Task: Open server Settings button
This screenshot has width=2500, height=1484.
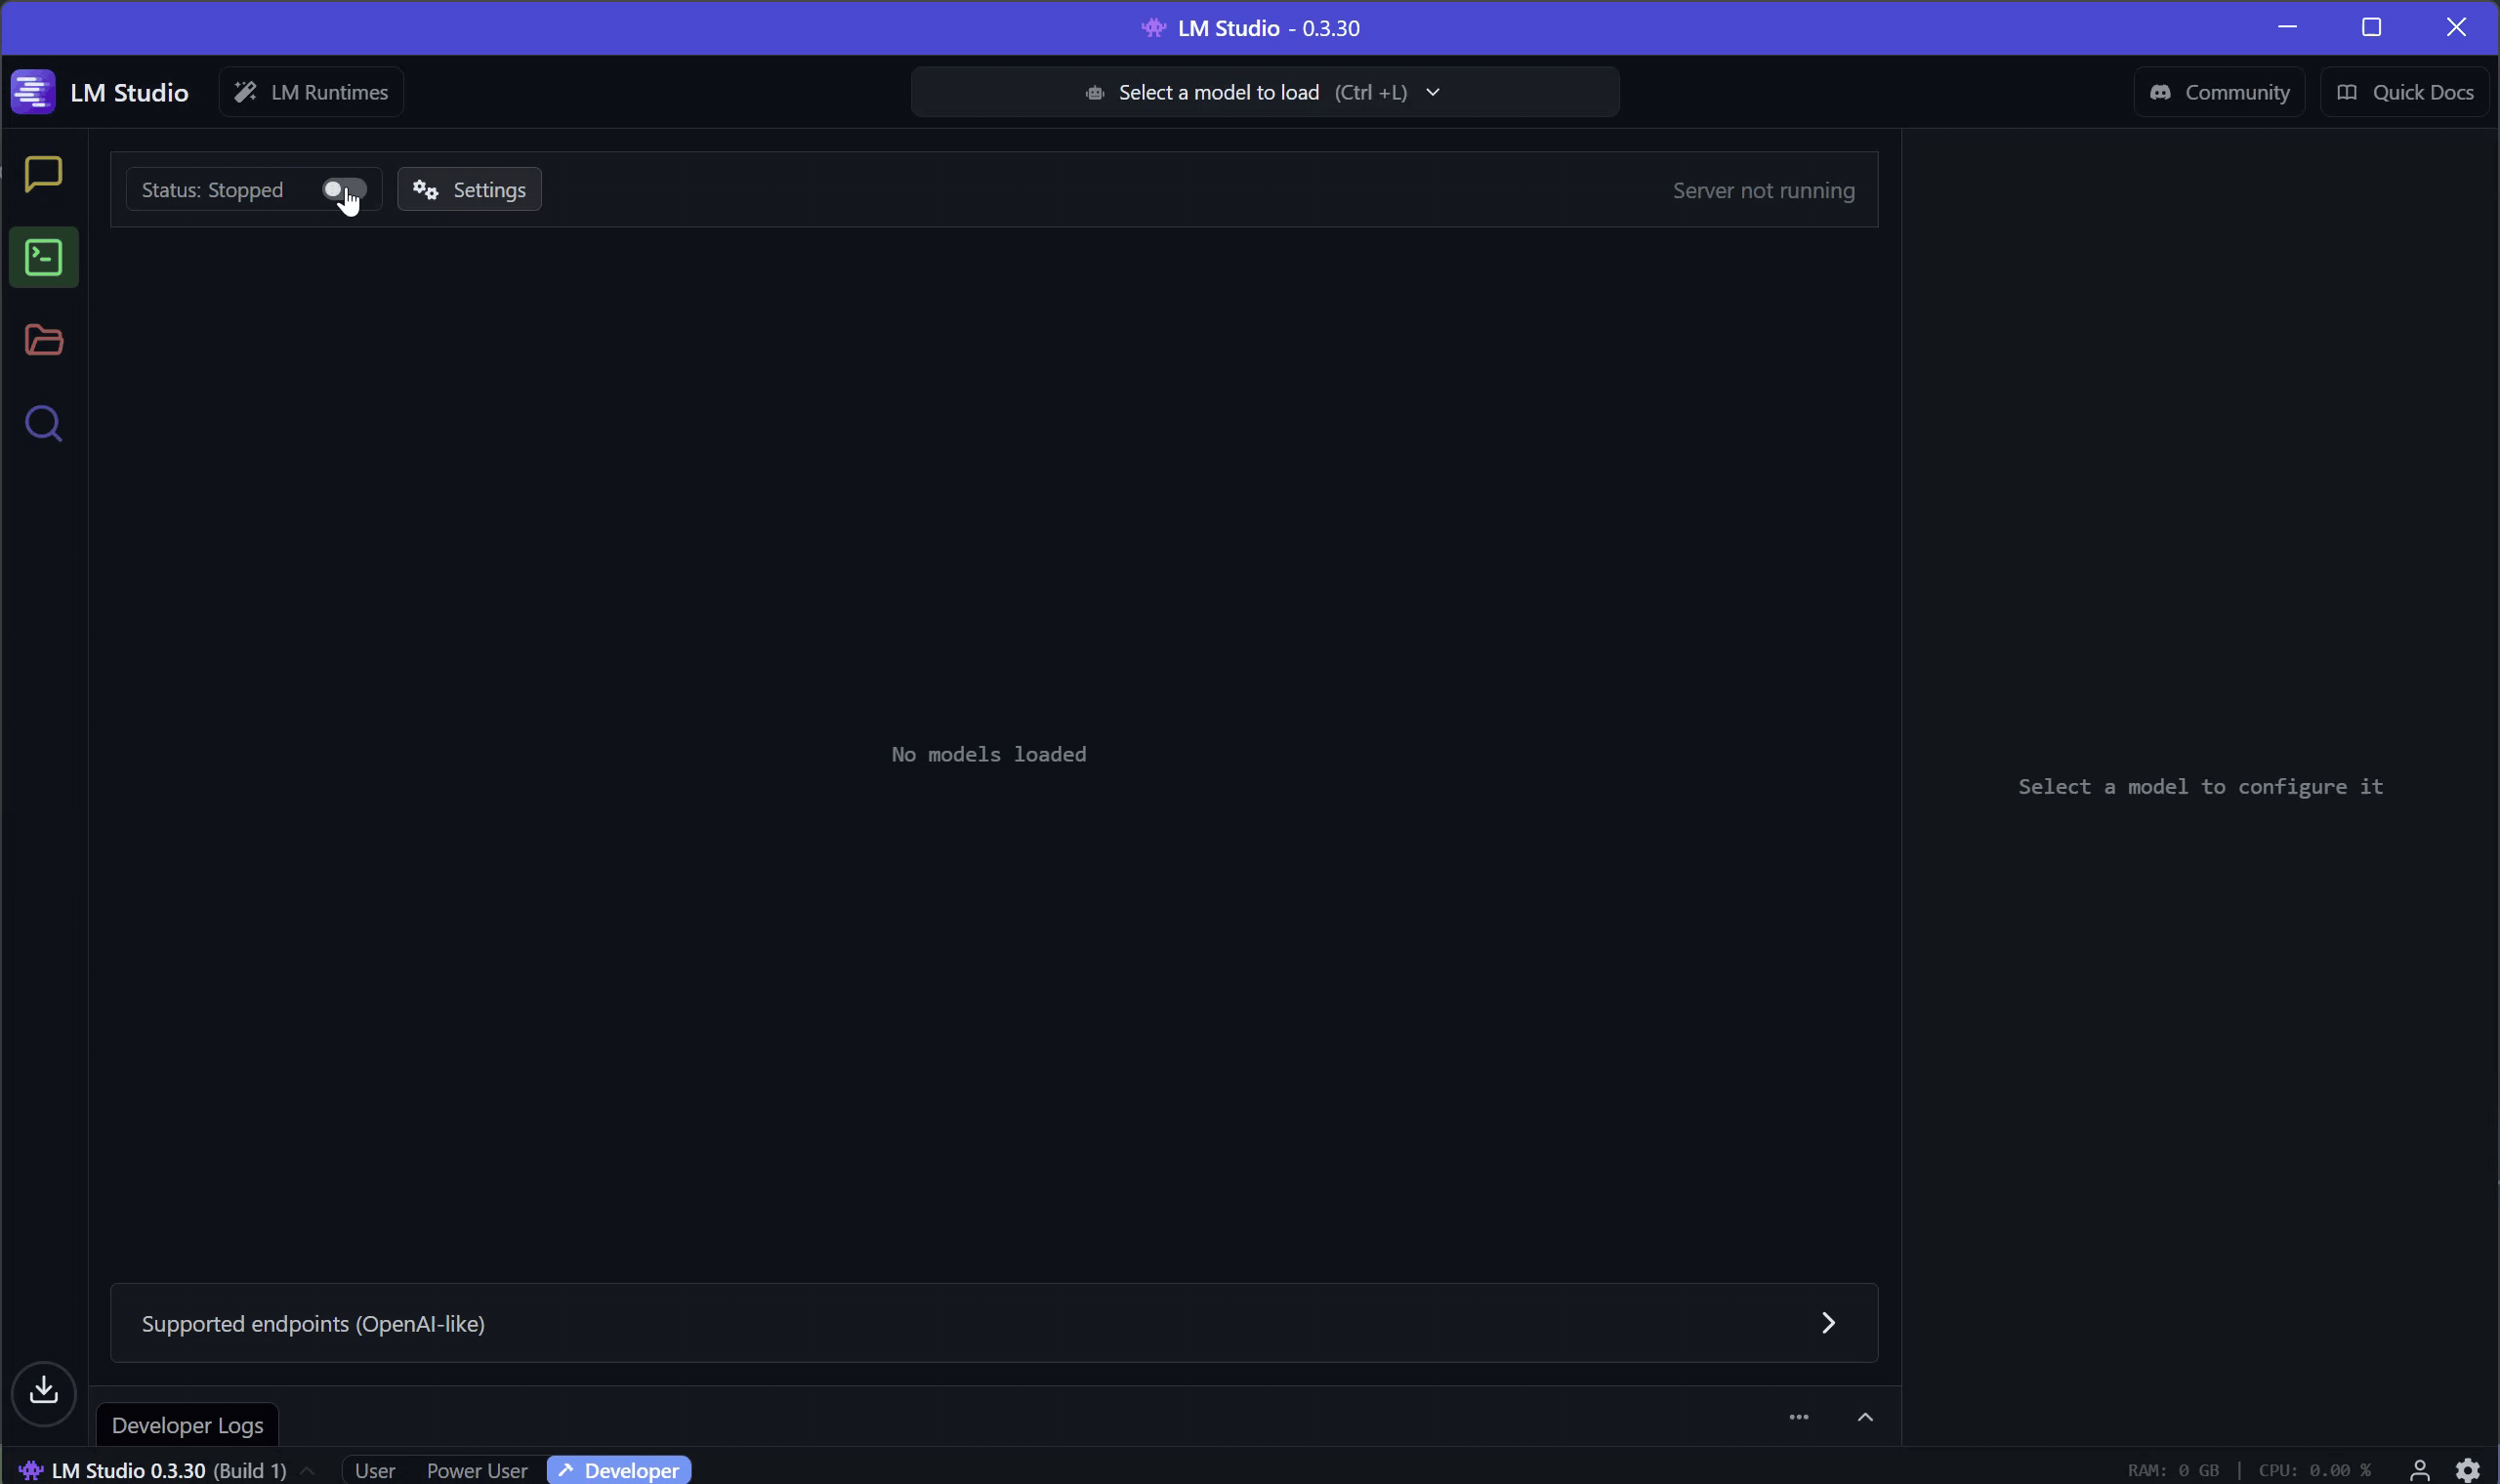Action: [469, 190]
